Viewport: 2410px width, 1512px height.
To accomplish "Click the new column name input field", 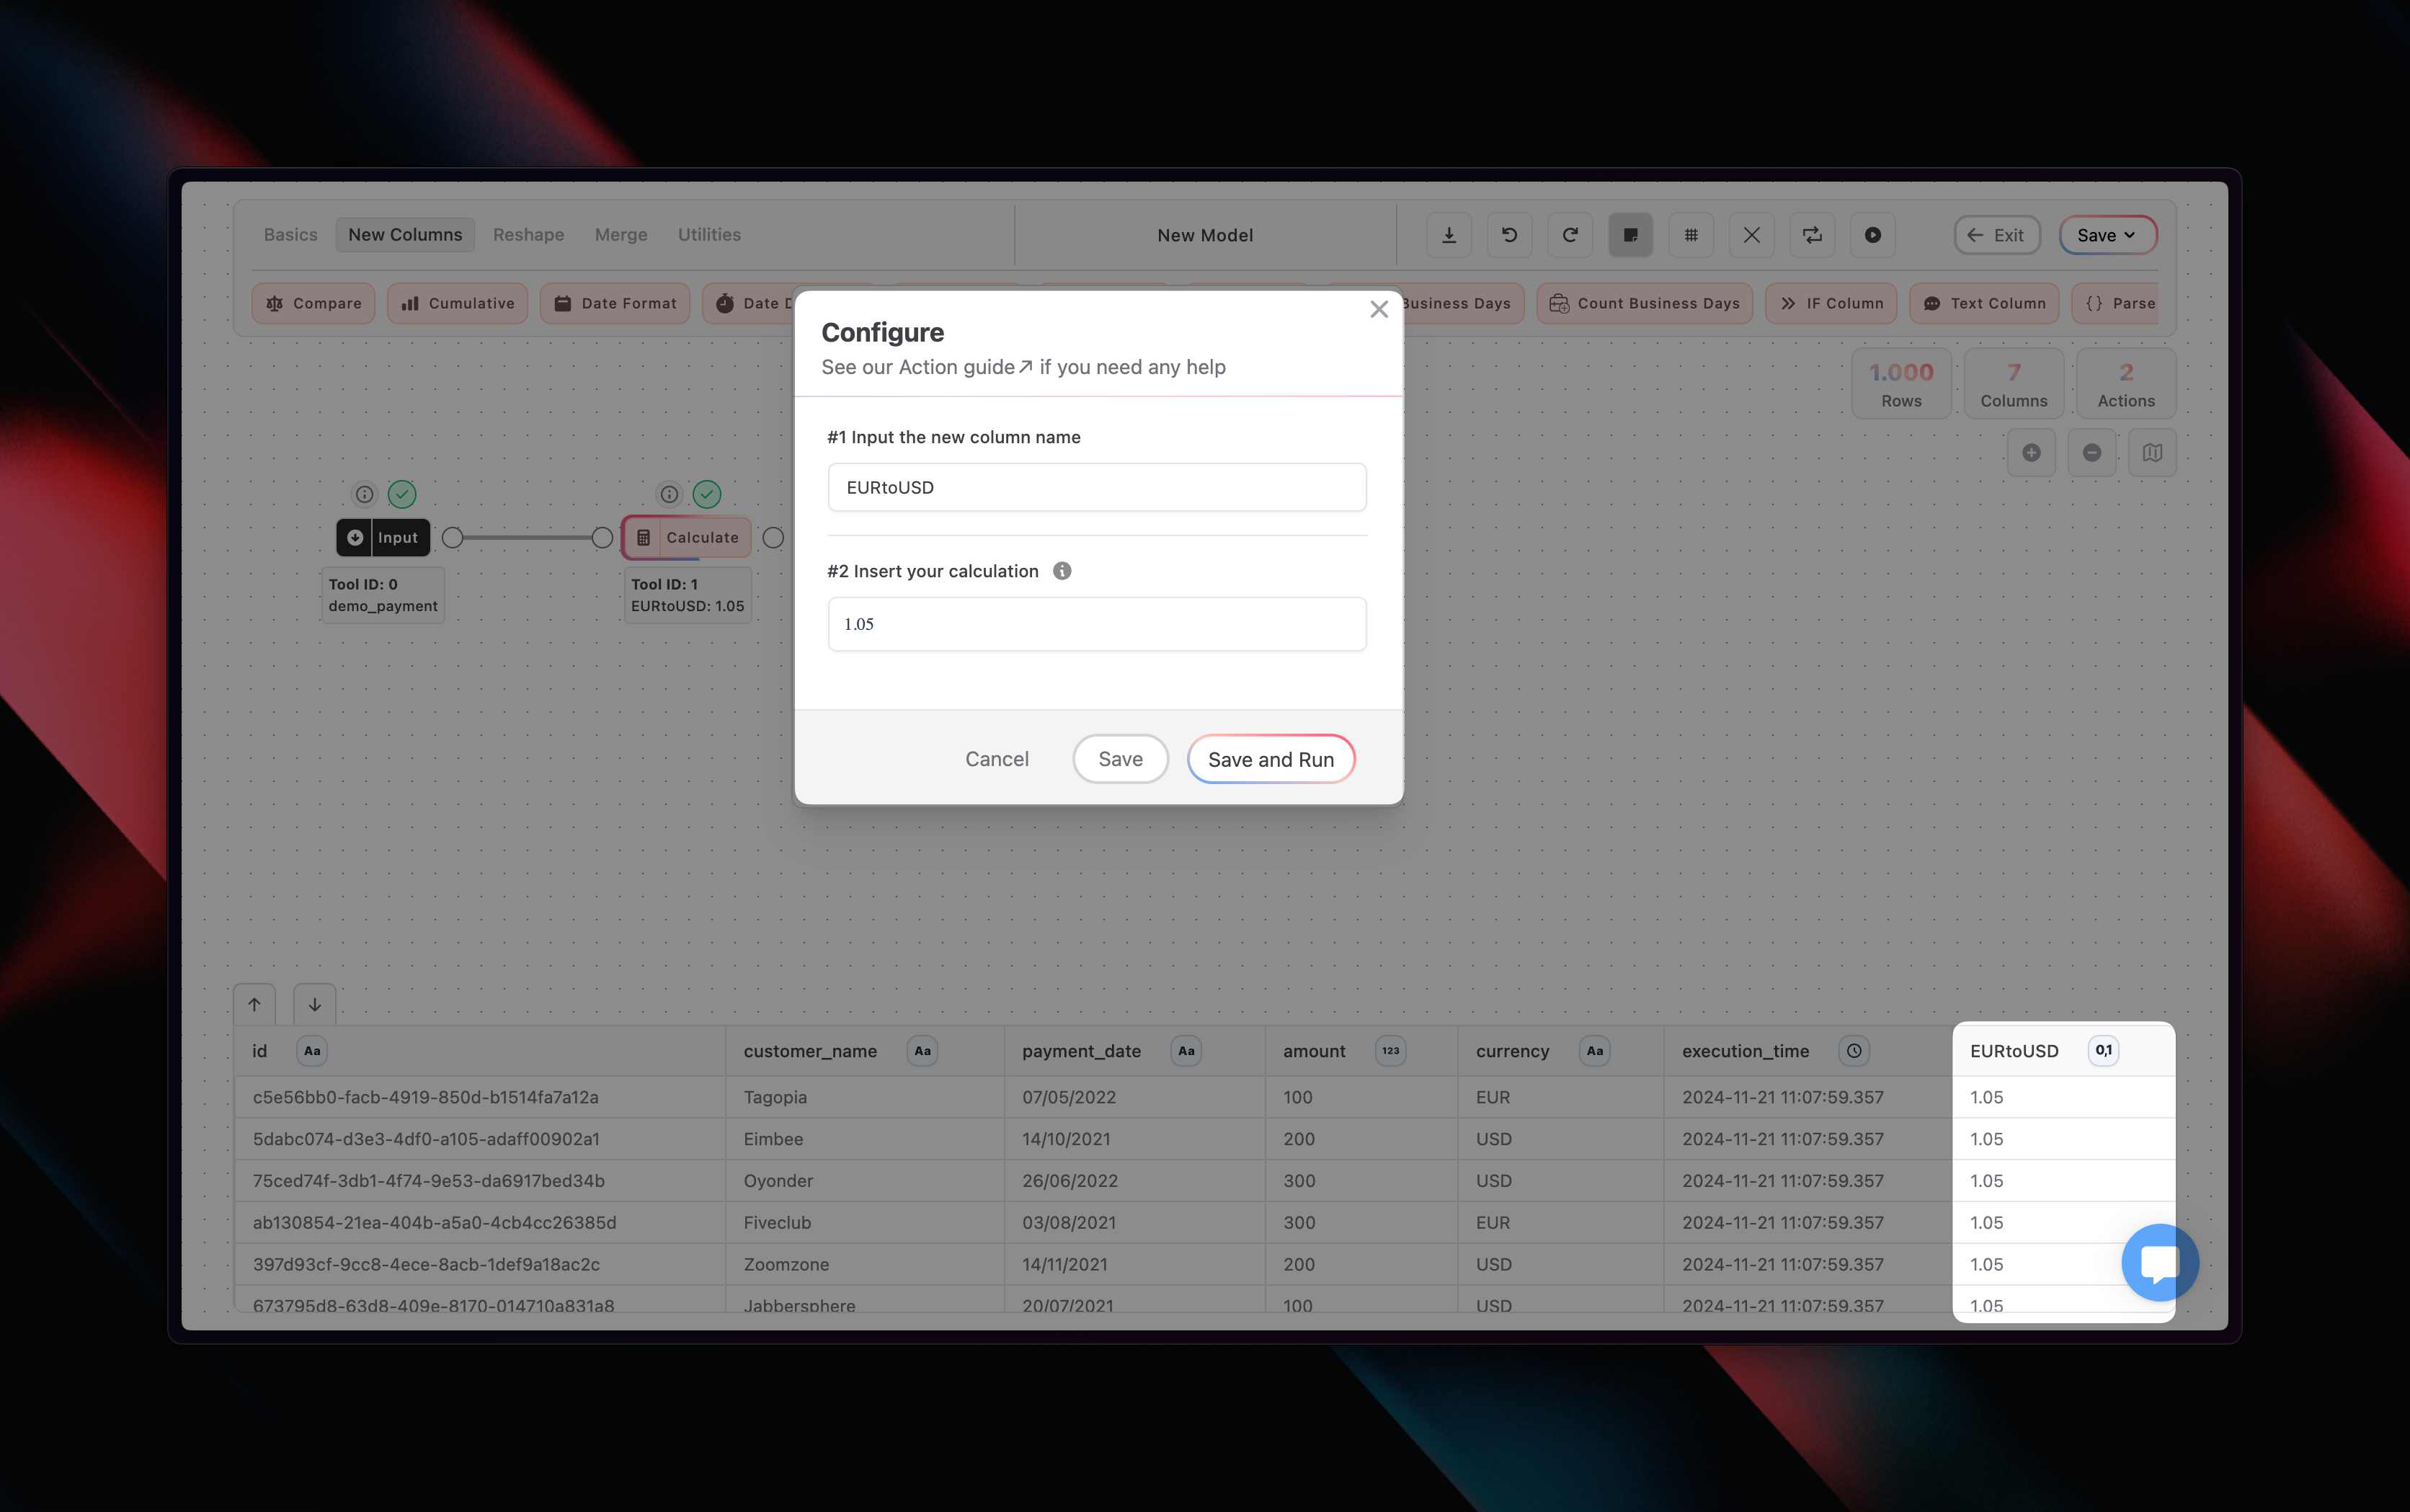I will (1097, 487).
